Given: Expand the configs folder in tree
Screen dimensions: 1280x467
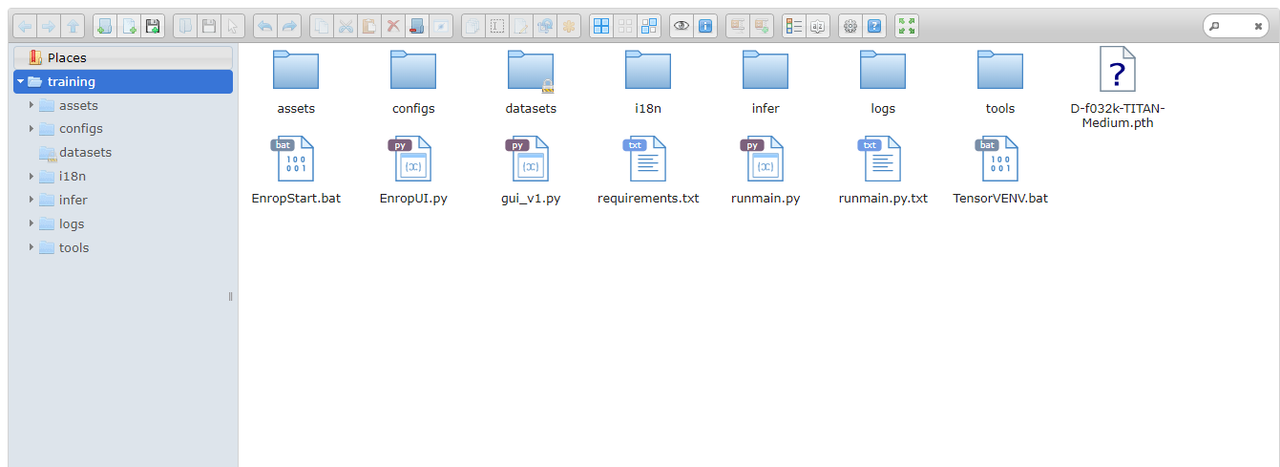Looking at the screenshot, I should click(x=31, y=129).
